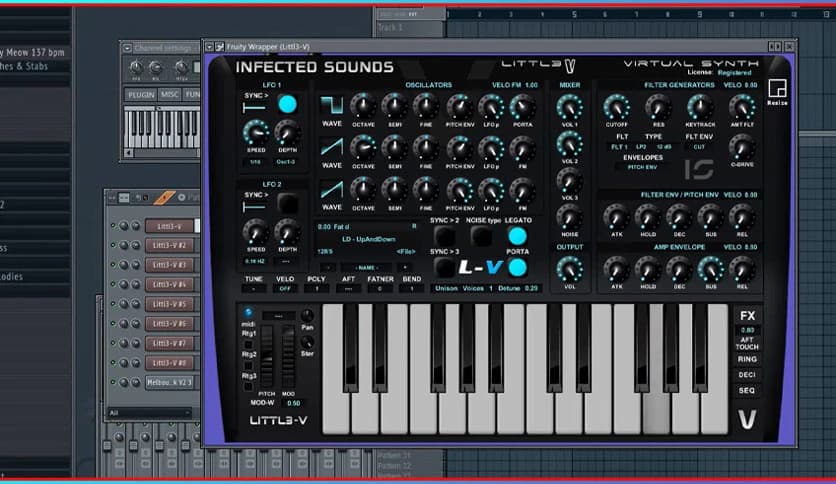Screen dimensions: 836x484
Task: Click oscillator 1 PORTA knob
Action: click(x=522, y=106)
